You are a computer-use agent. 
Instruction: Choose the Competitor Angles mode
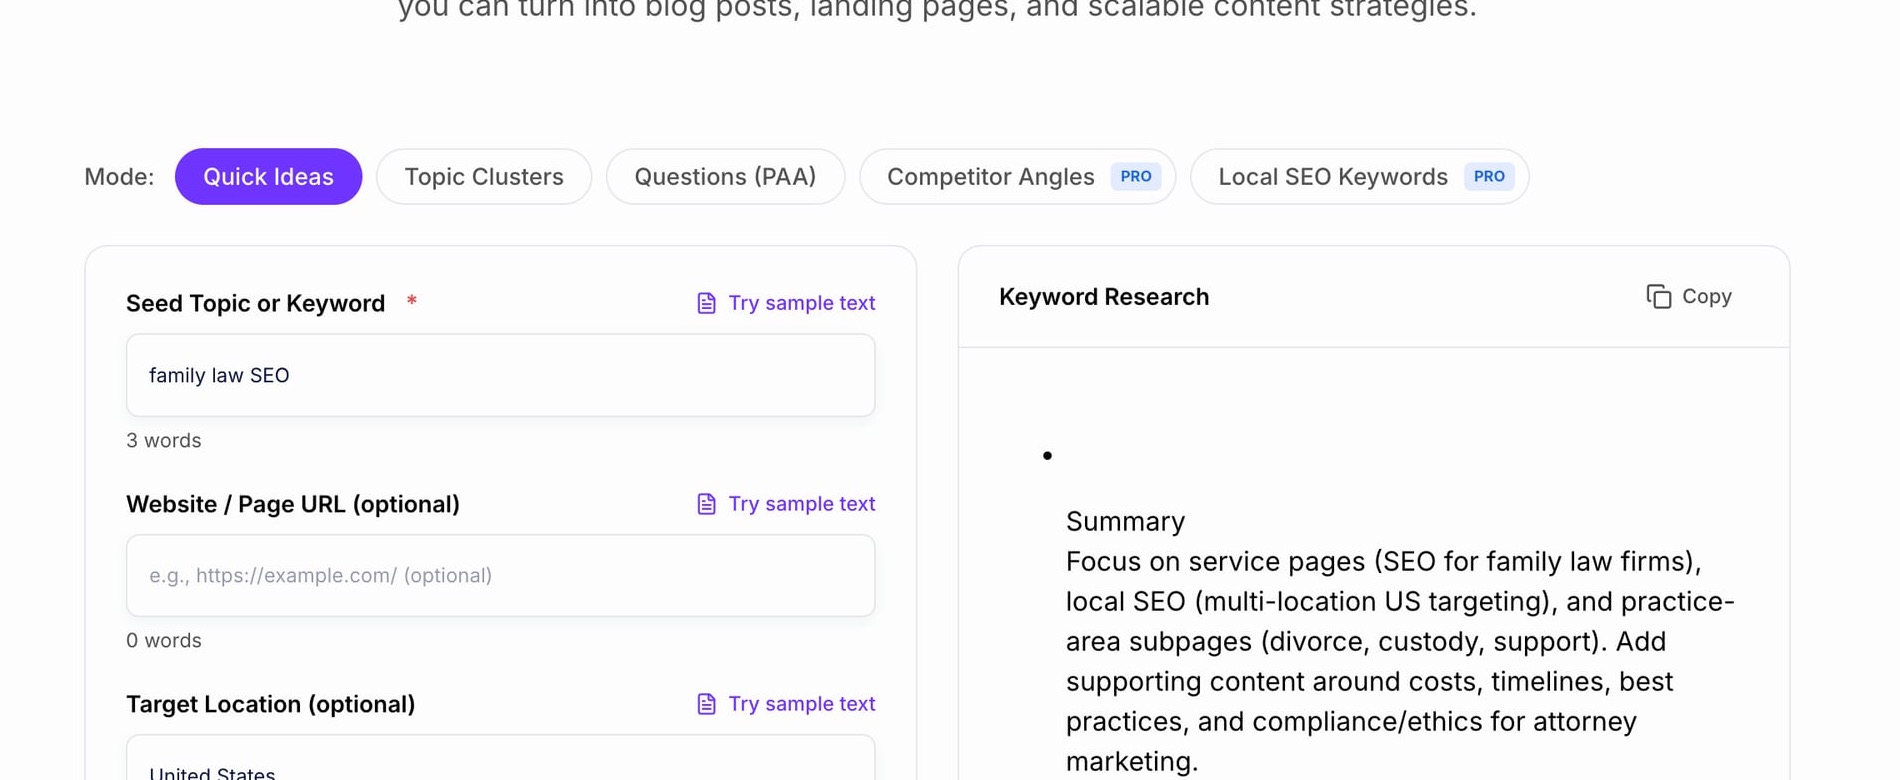[1017, 177]
